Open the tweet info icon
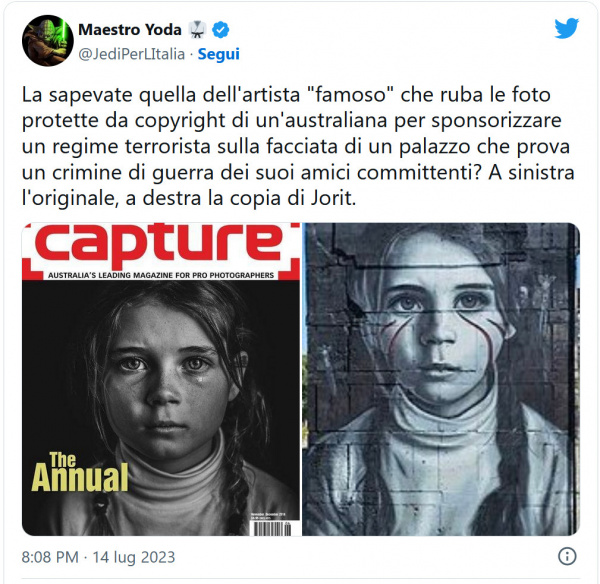This screenshot has height=584, width=600. click(x=567, y=556)
